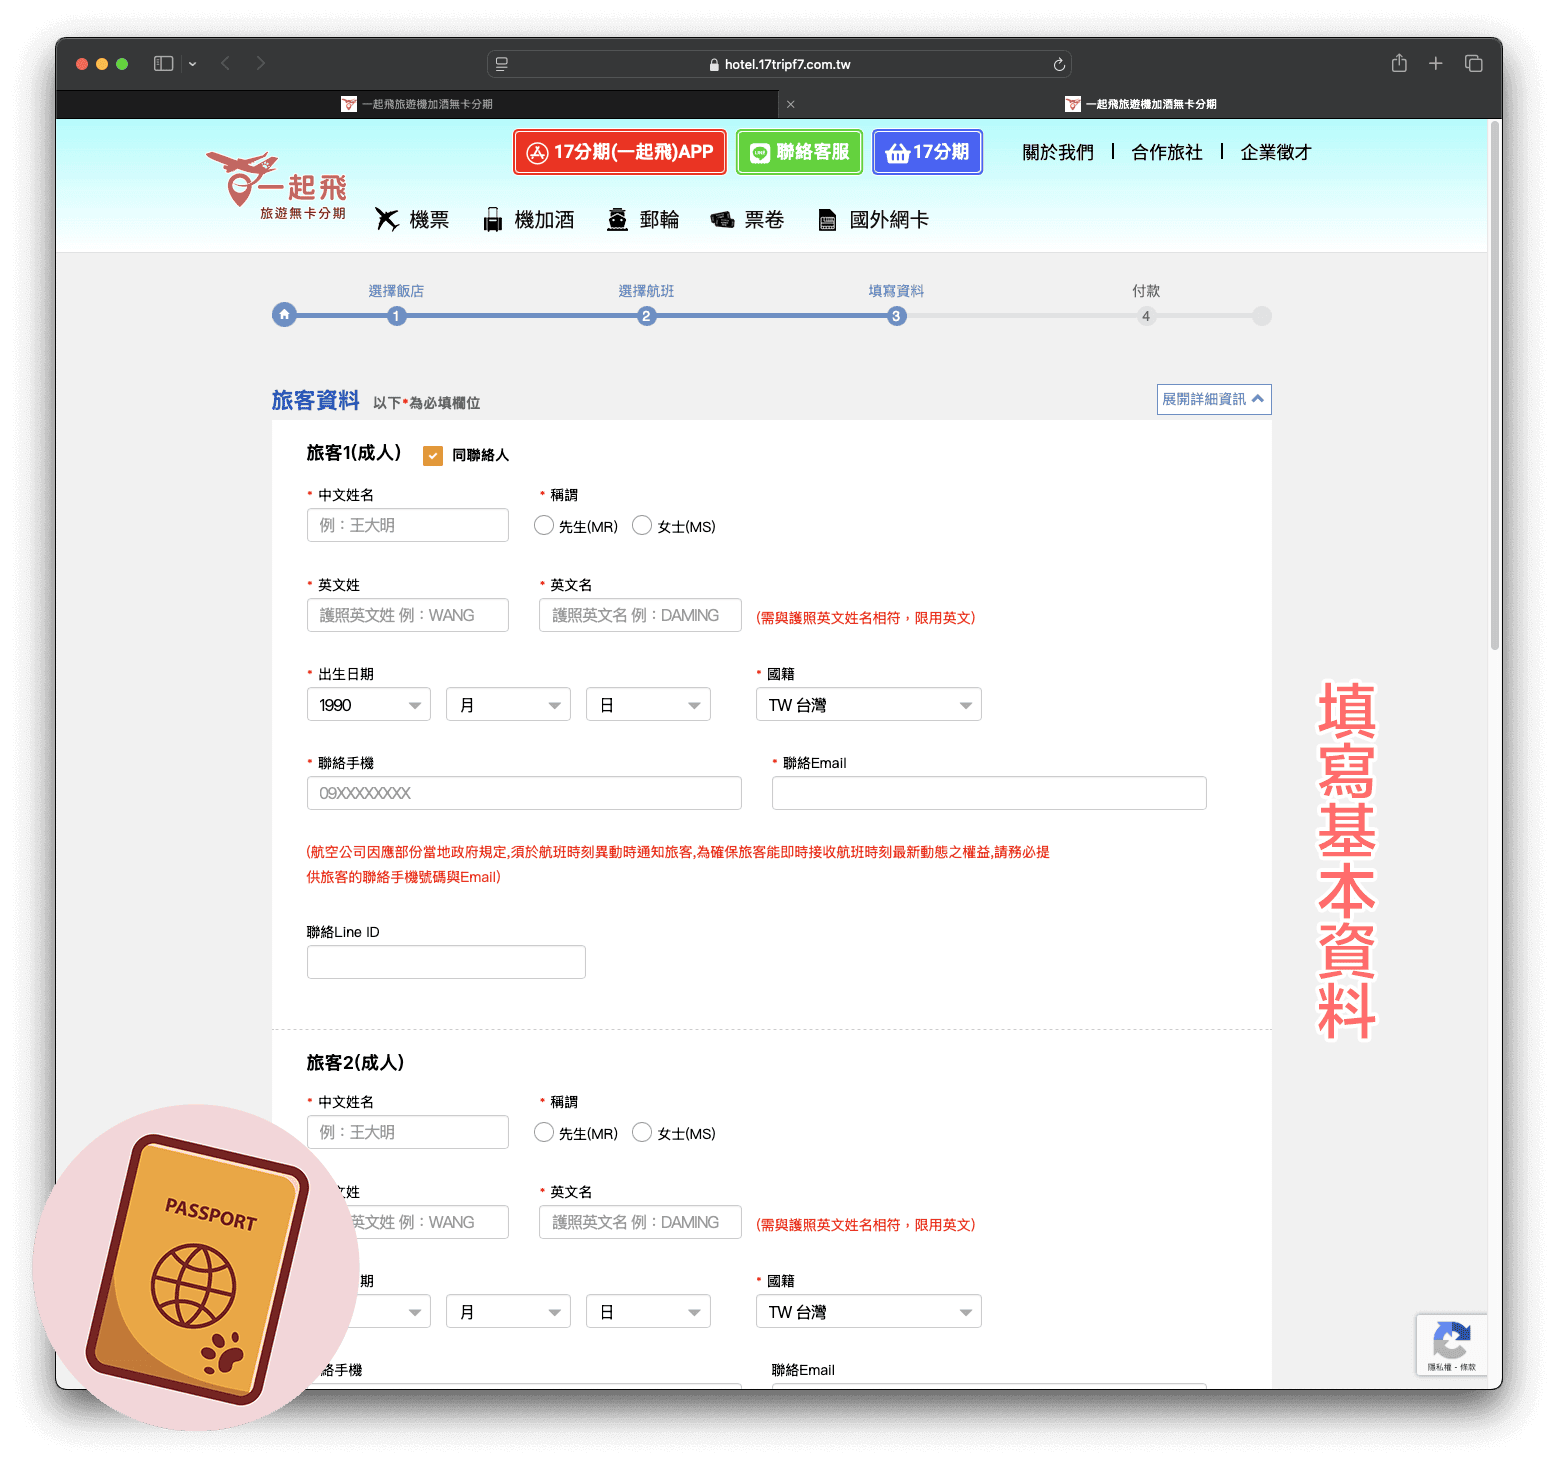The height and width of the screenshot is (1463, 1558).
Task: Open the 機加酒 menu item
Action: pyautogui.click(x=529, y=220)
